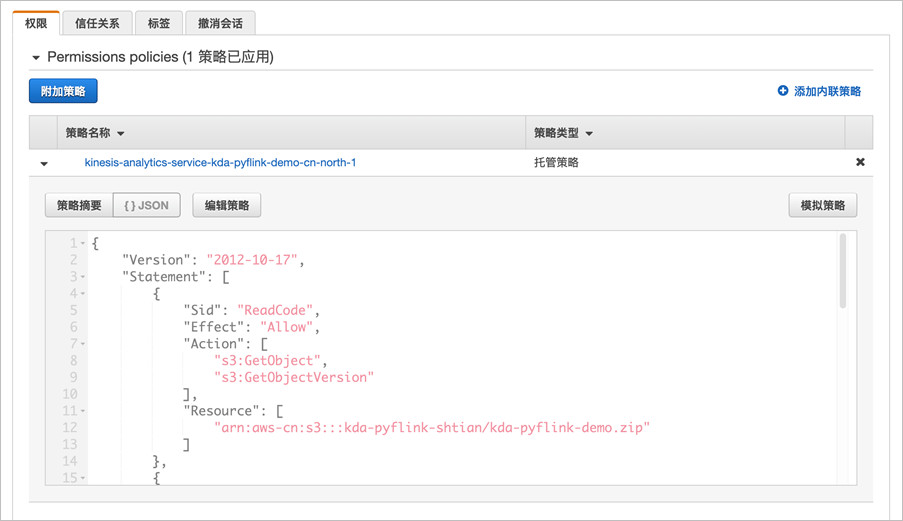Viewport: 903px width, 521px height.
Task: Collapse the kinesis-analytics-service policy row
Action: (x=44, y=164)
